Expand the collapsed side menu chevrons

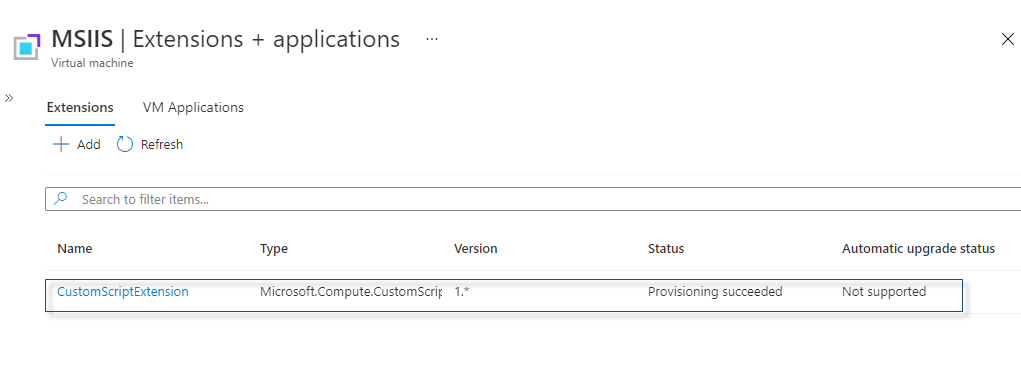9,98
